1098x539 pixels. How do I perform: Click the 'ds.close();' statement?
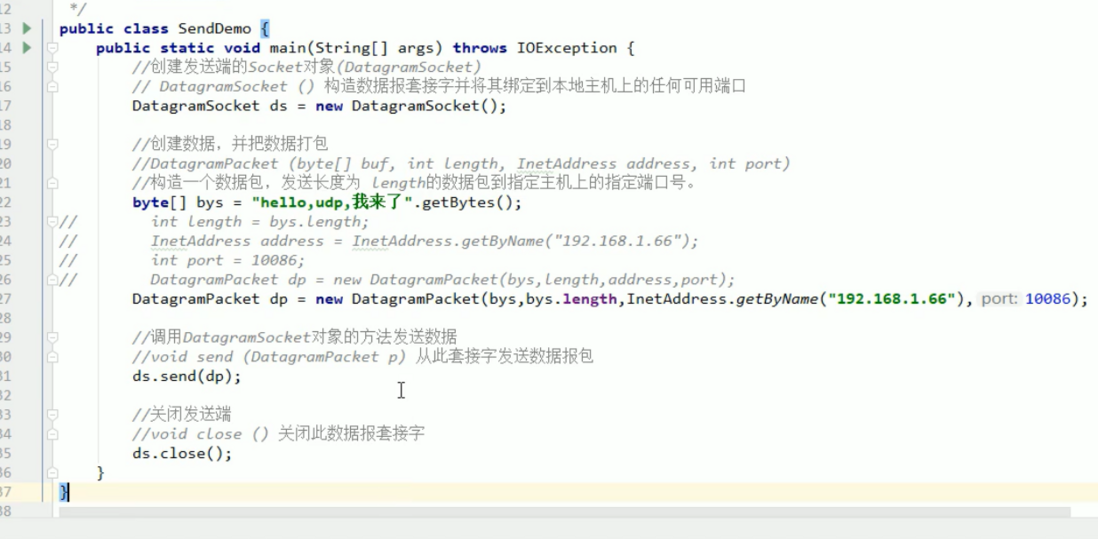(x=182, y=454)
